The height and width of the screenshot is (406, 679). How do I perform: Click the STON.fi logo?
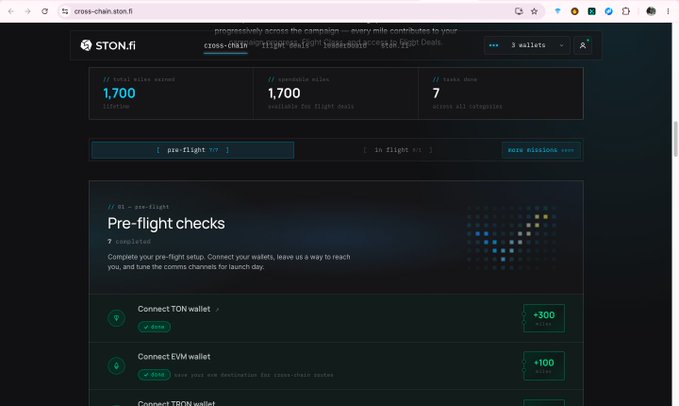pos(108,45)
